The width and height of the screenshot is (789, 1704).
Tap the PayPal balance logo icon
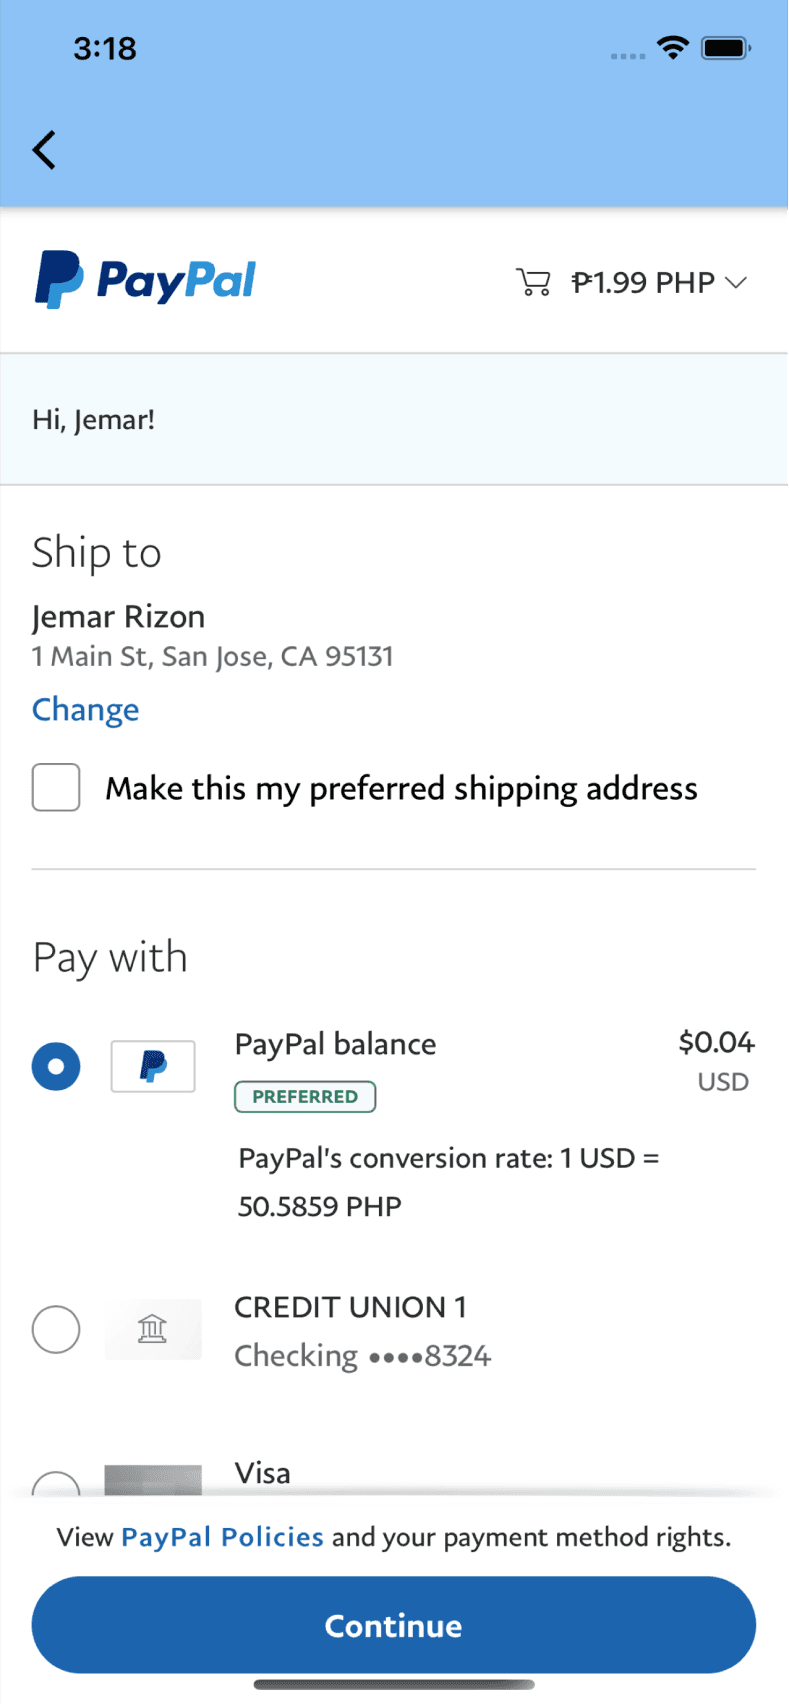(x=153, y=1066)
